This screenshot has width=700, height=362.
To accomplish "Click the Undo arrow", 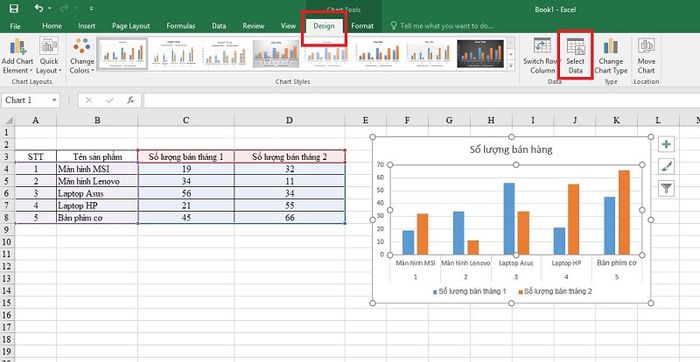I will tap(39, 8).
